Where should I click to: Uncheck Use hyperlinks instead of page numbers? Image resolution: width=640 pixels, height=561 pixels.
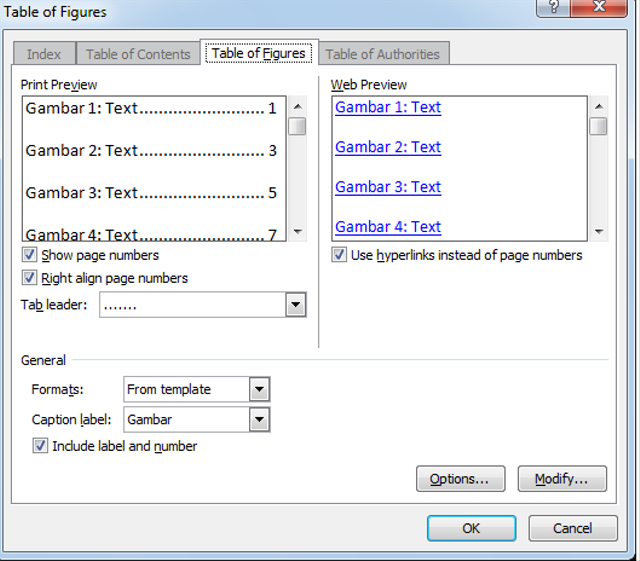click(x=340, y=256)
